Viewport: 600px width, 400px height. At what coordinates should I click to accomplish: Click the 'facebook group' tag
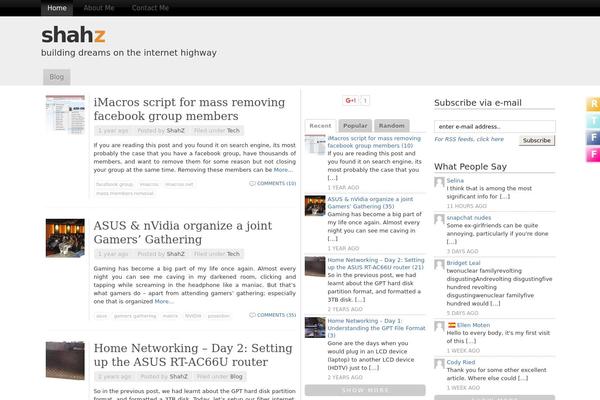point(114,184)
